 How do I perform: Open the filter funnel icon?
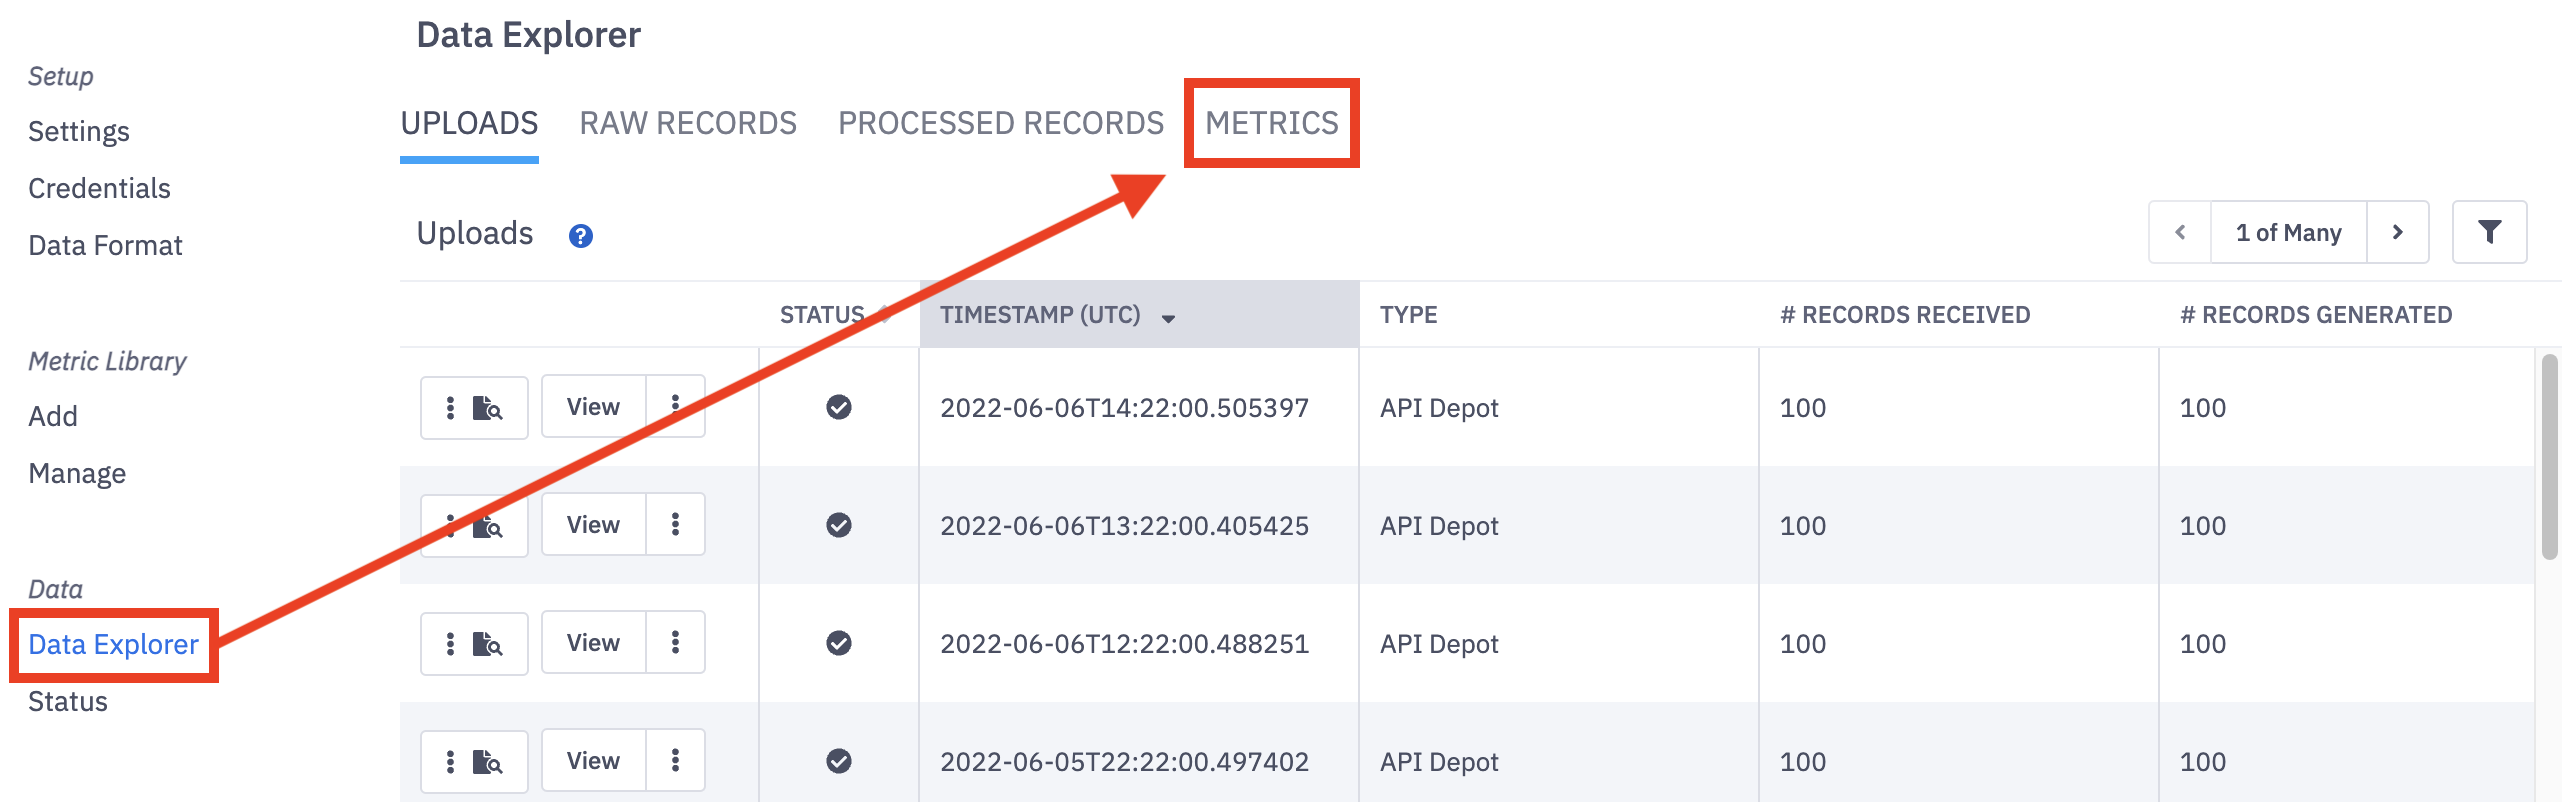2489,232
